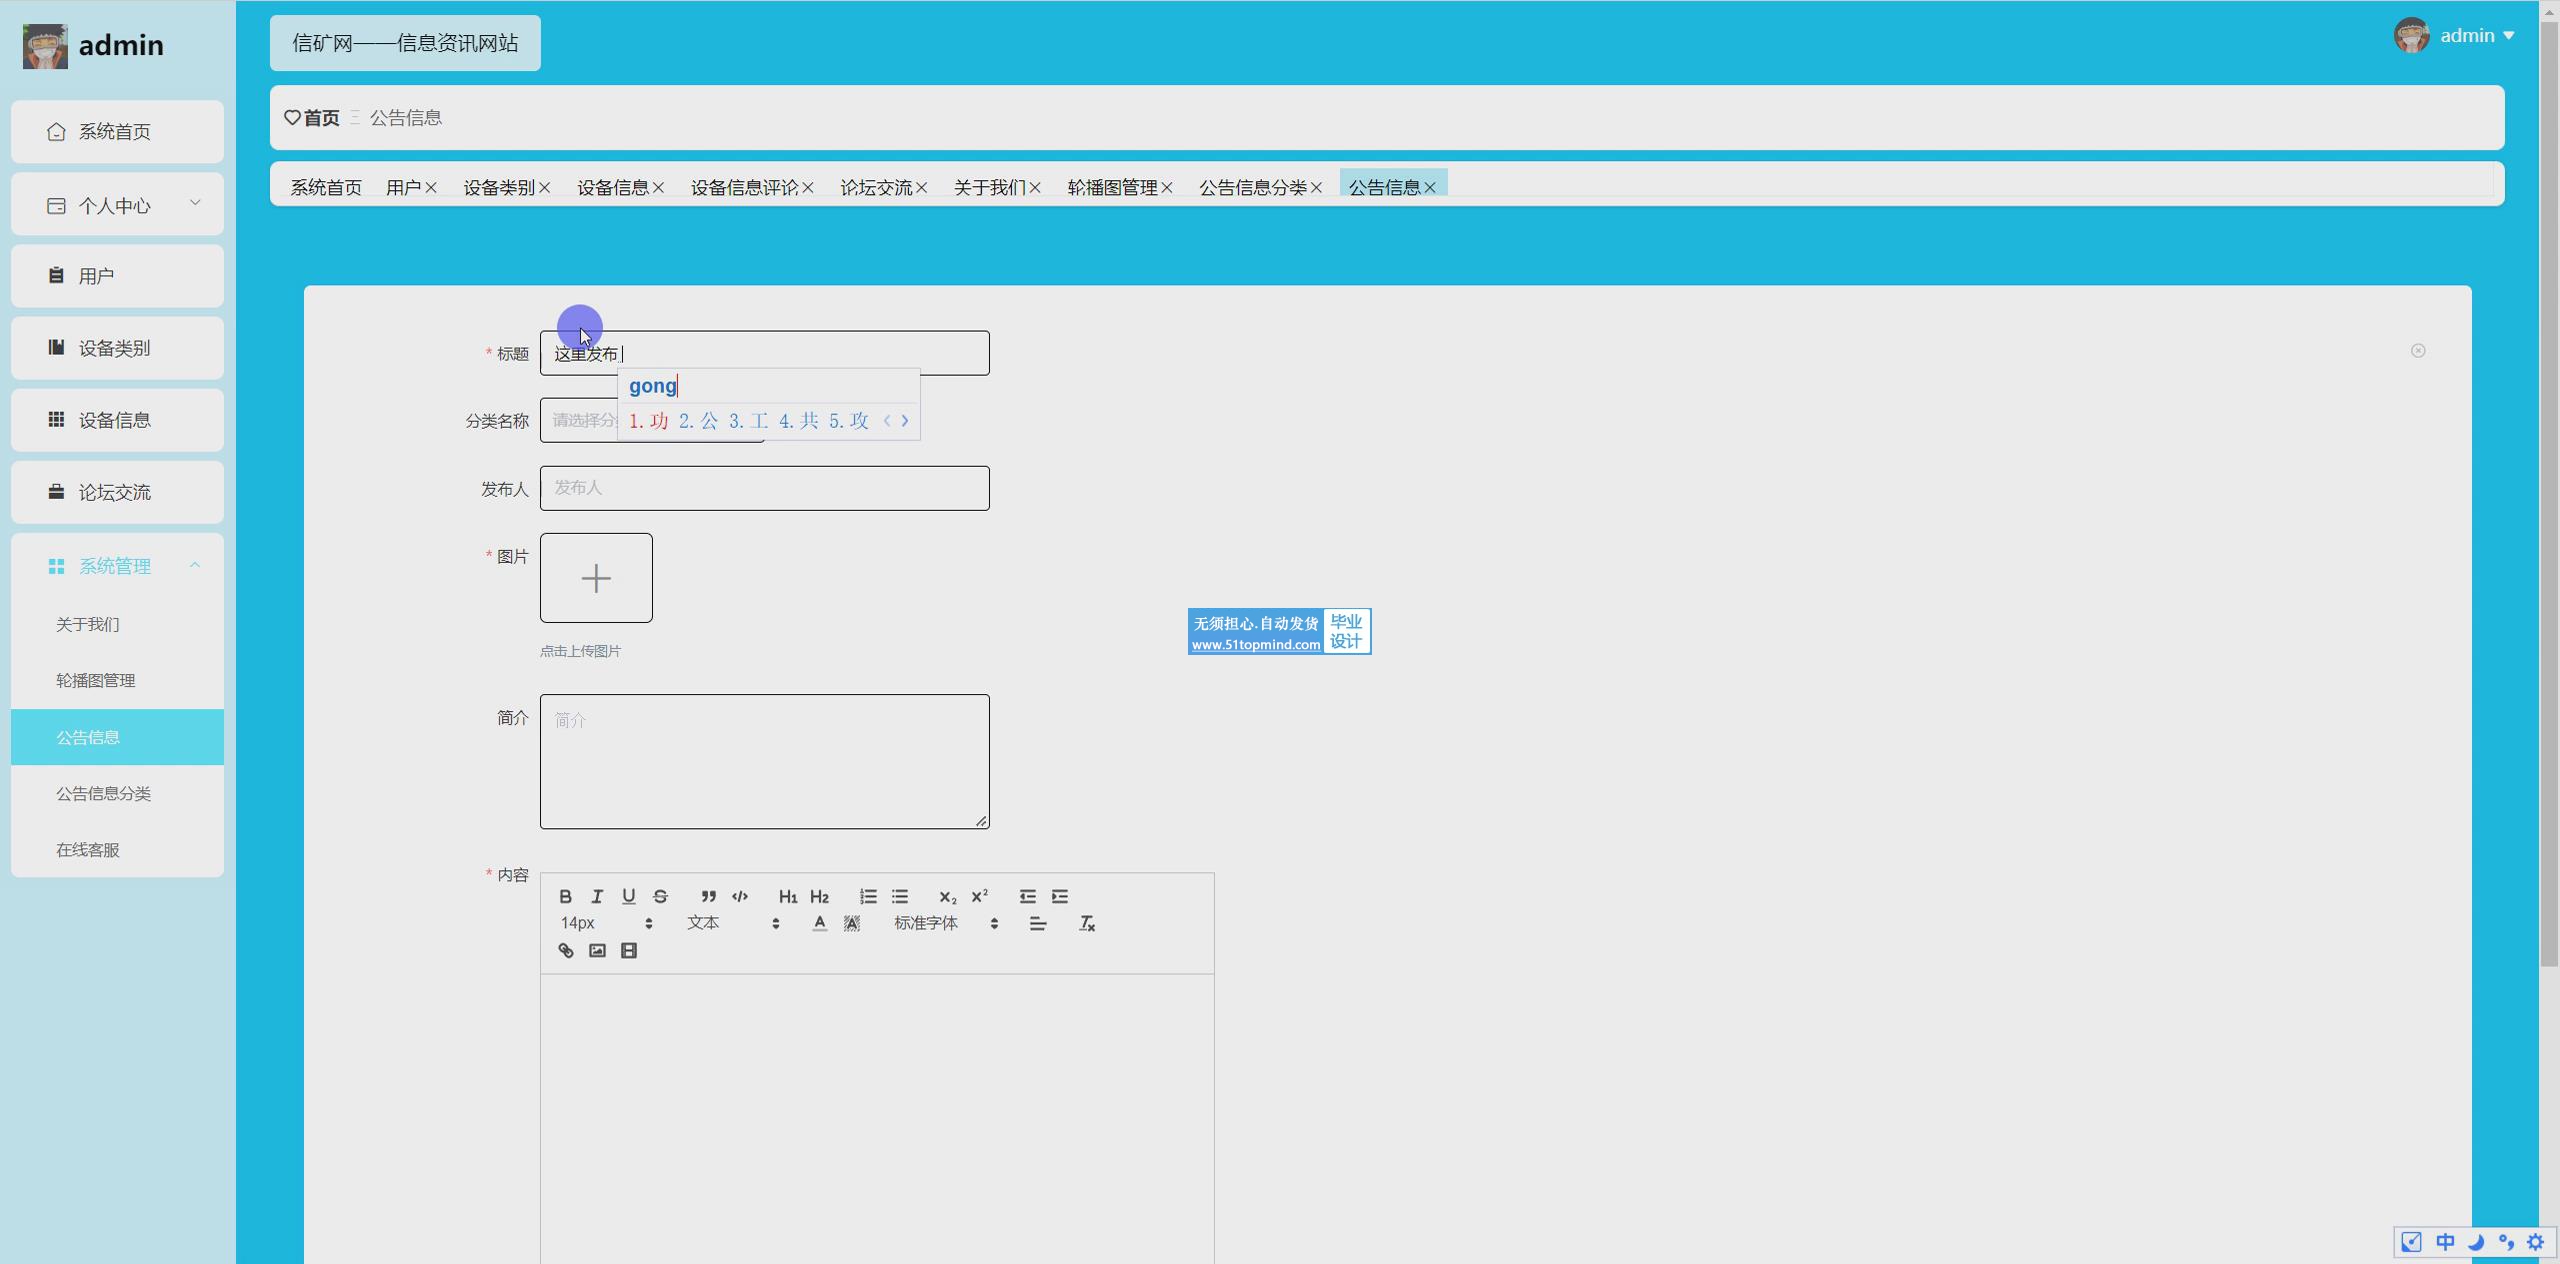
Task: Pick a text color with the A icon
Action: (819, 923)
